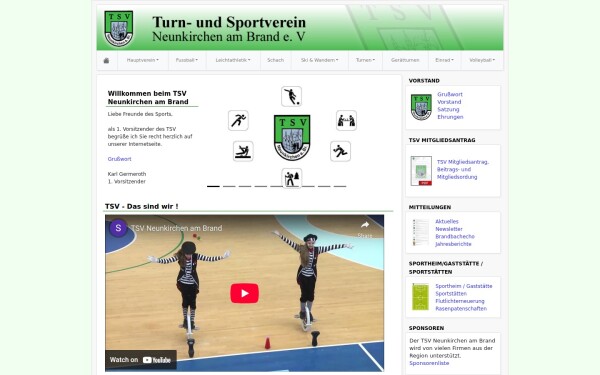Open the volleyball player sport icon
The height and width of the screenshot is (375, 600).
(x=340, y=151)
